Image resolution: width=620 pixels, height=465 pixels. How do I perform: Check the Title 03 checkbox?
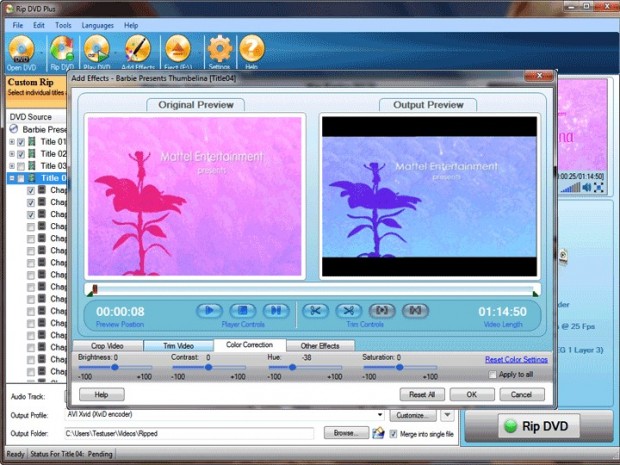(x=21, y=166)
